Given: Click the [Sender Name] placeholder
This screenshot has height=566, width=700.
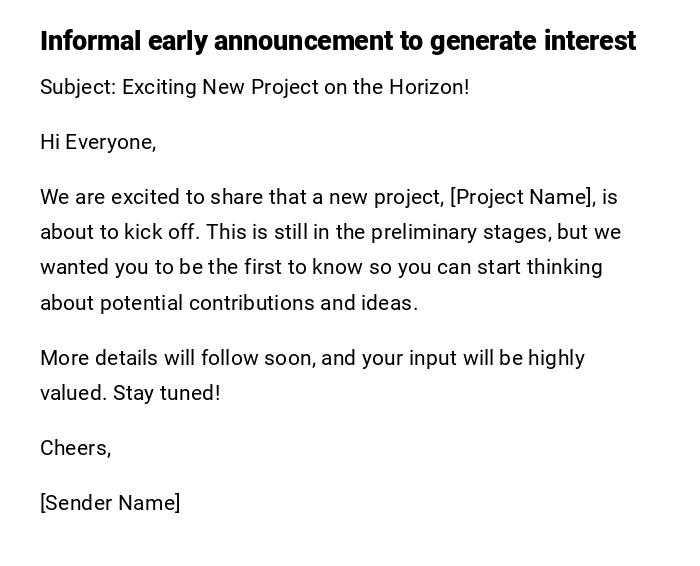Looking at the screenshot, I should tap(110, 503).
